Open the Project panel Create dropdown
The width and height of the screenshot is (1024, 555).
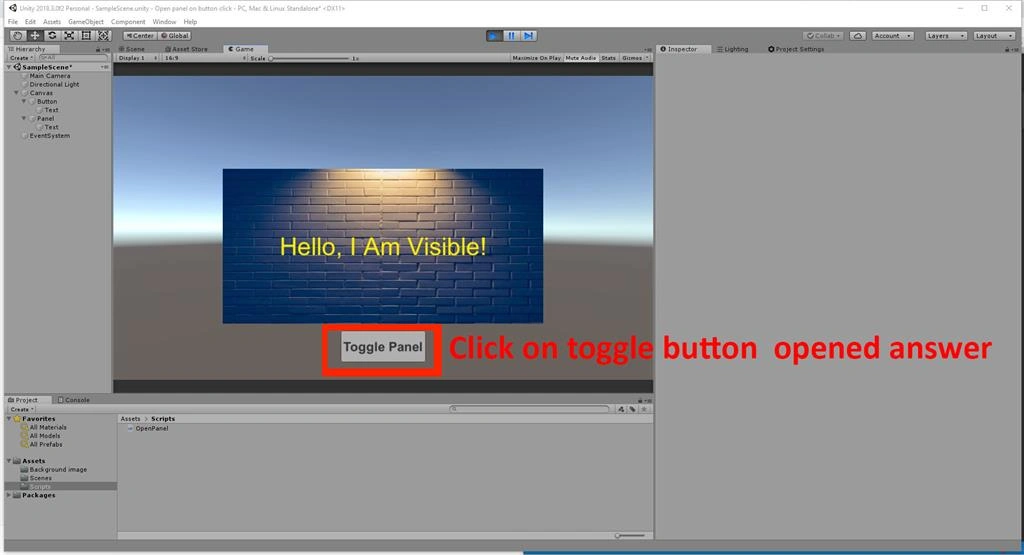click(x=22, y=409)
